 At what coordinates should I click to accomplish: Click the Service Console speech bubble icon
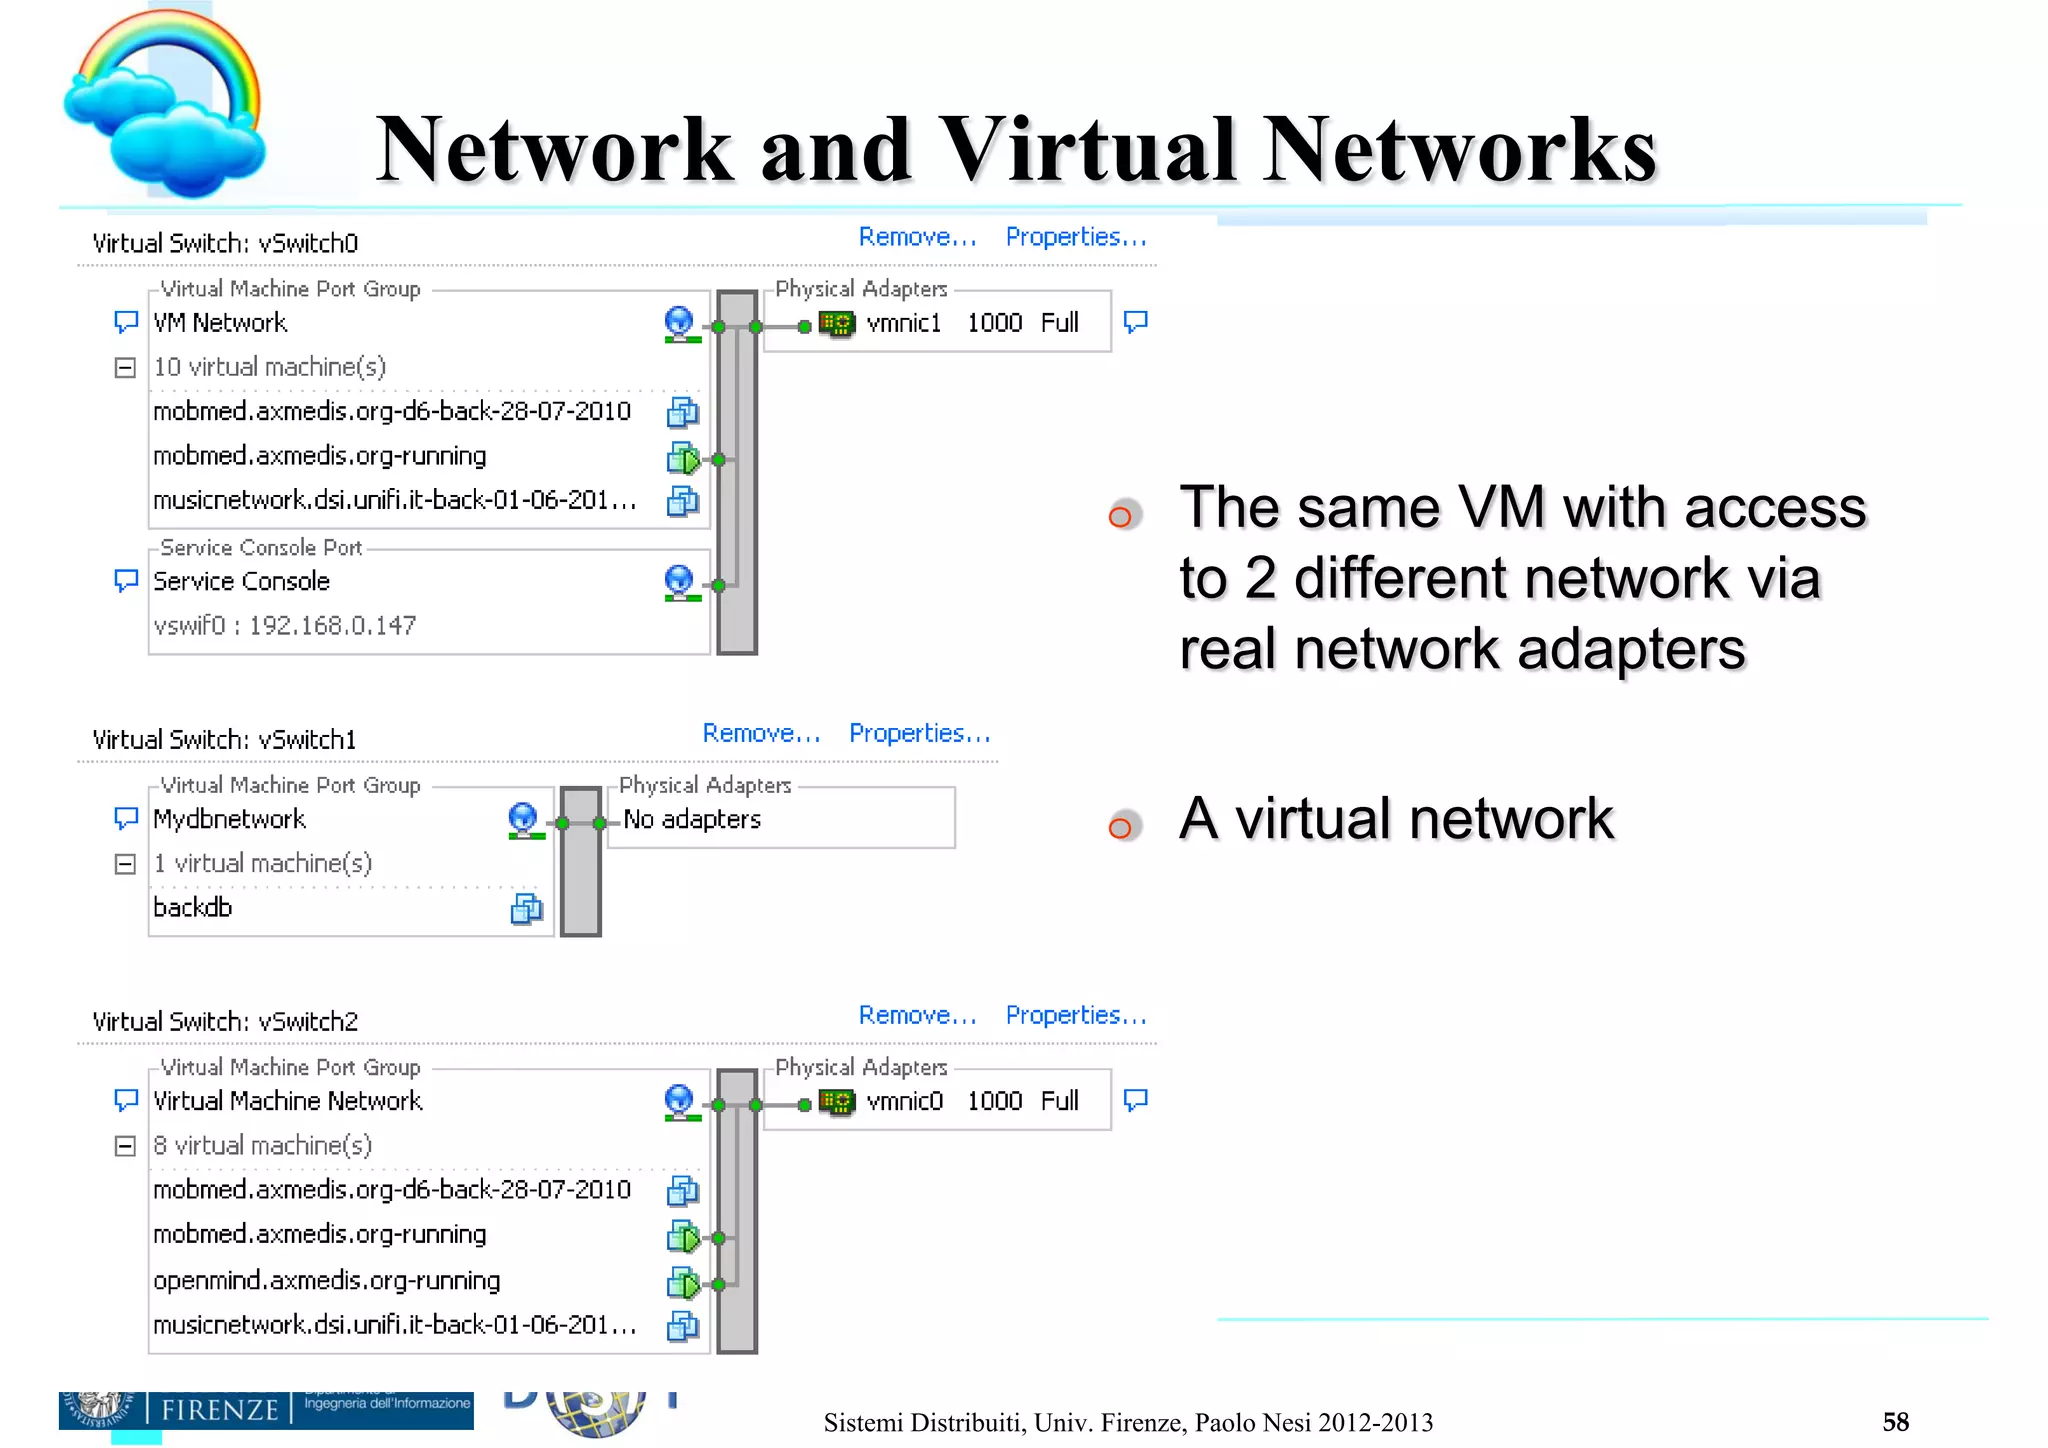click(x=126, y=580)
